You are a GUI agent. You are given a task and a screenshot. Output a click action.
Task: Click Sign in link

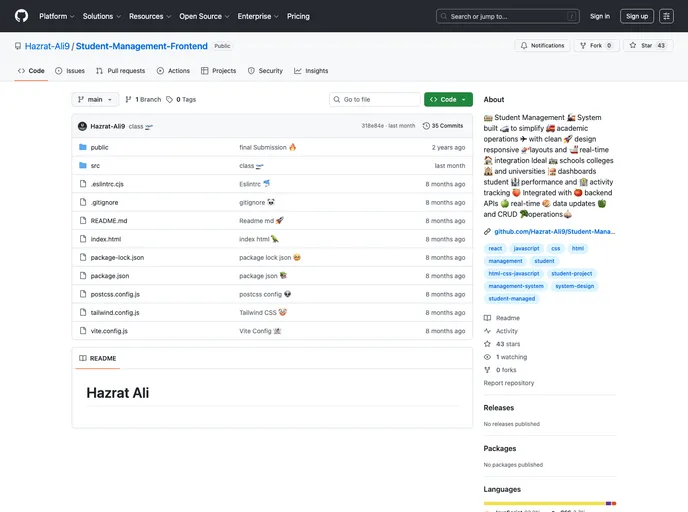600,16
